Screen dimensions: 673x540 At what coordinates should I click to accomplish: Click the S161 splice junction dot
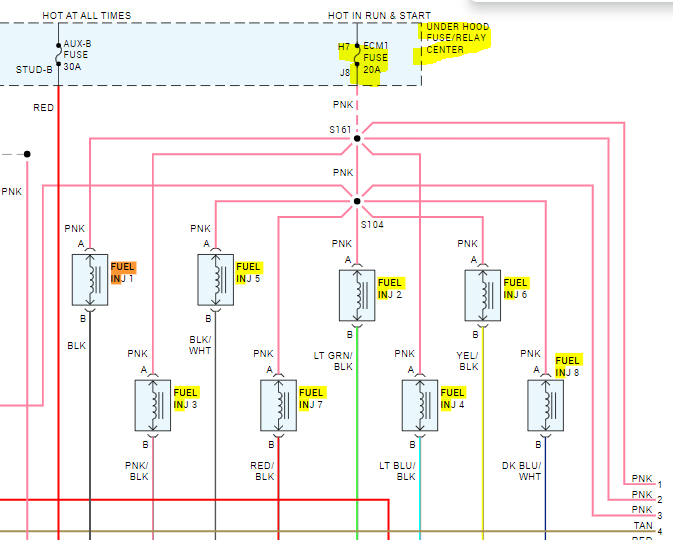pos(357,139)
